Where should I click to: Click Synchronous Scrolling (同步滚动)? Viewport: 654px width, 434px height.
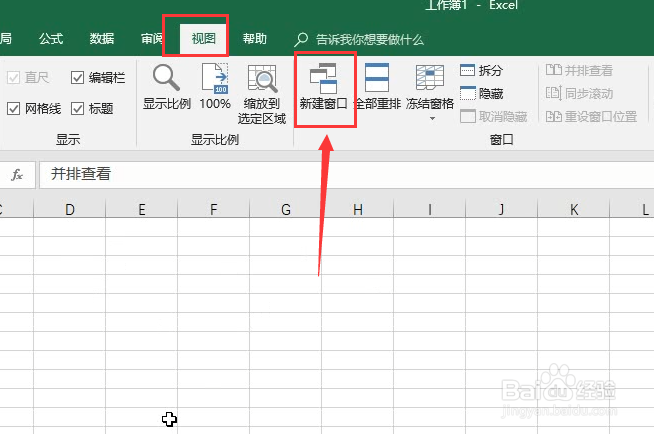coord(579,93)
